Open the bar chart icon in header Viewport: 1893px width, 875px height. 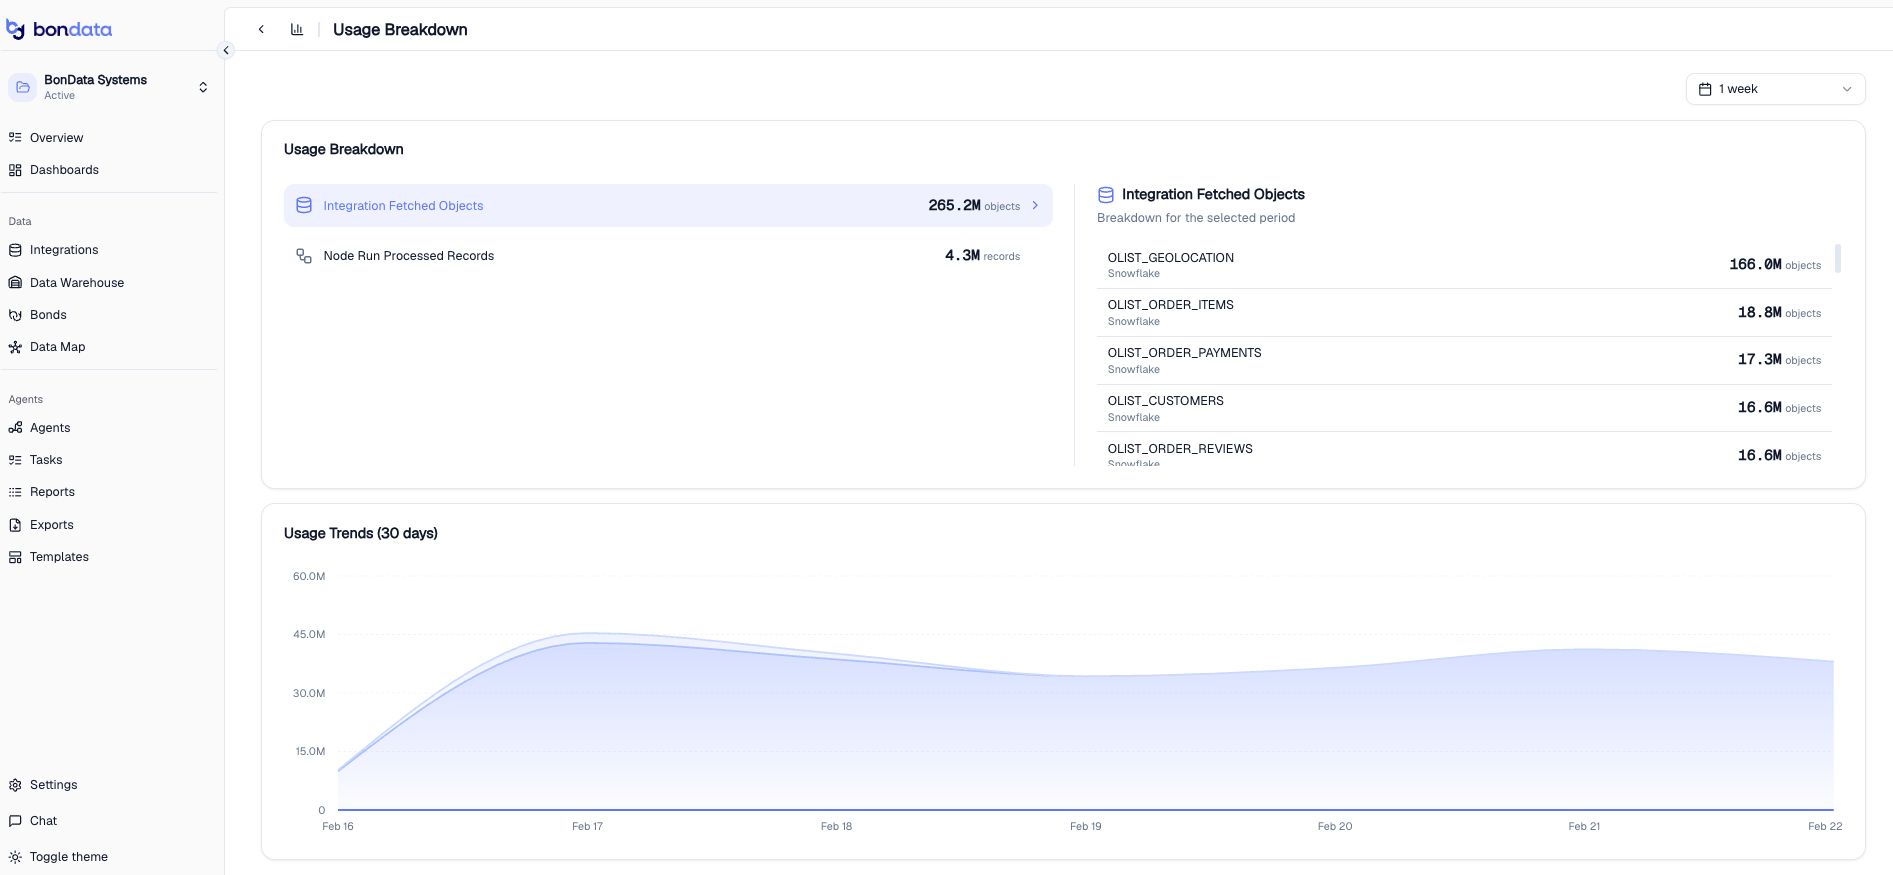click(297, 29)
